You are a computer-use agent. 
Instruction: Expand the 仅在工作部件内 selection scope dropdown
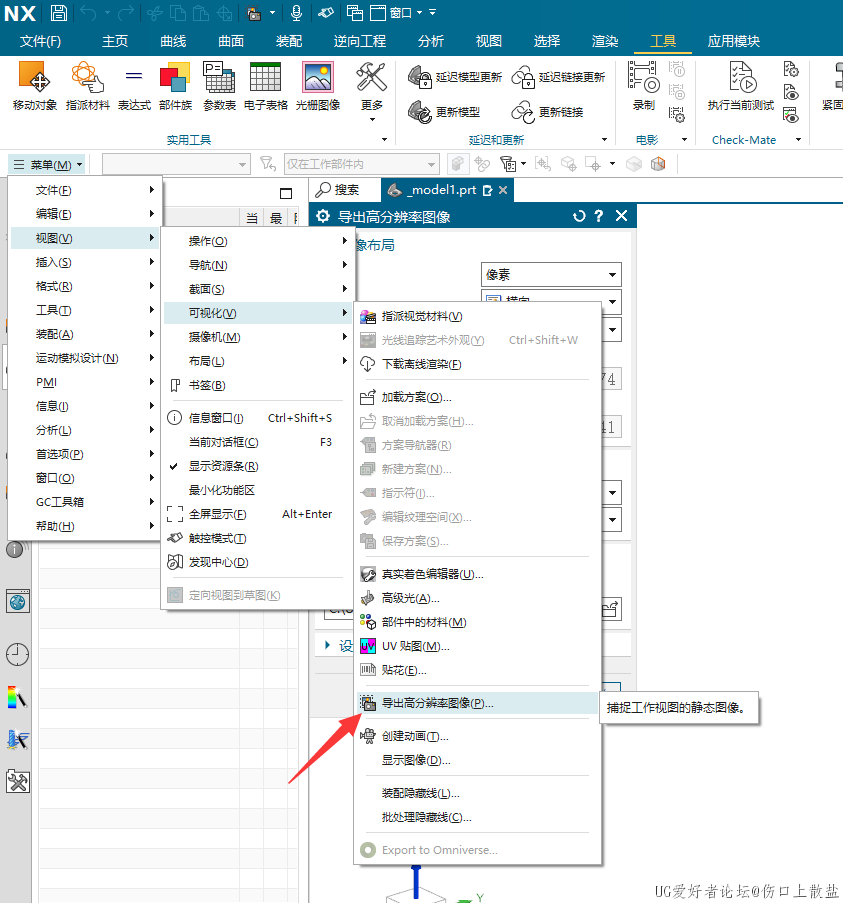361,164
